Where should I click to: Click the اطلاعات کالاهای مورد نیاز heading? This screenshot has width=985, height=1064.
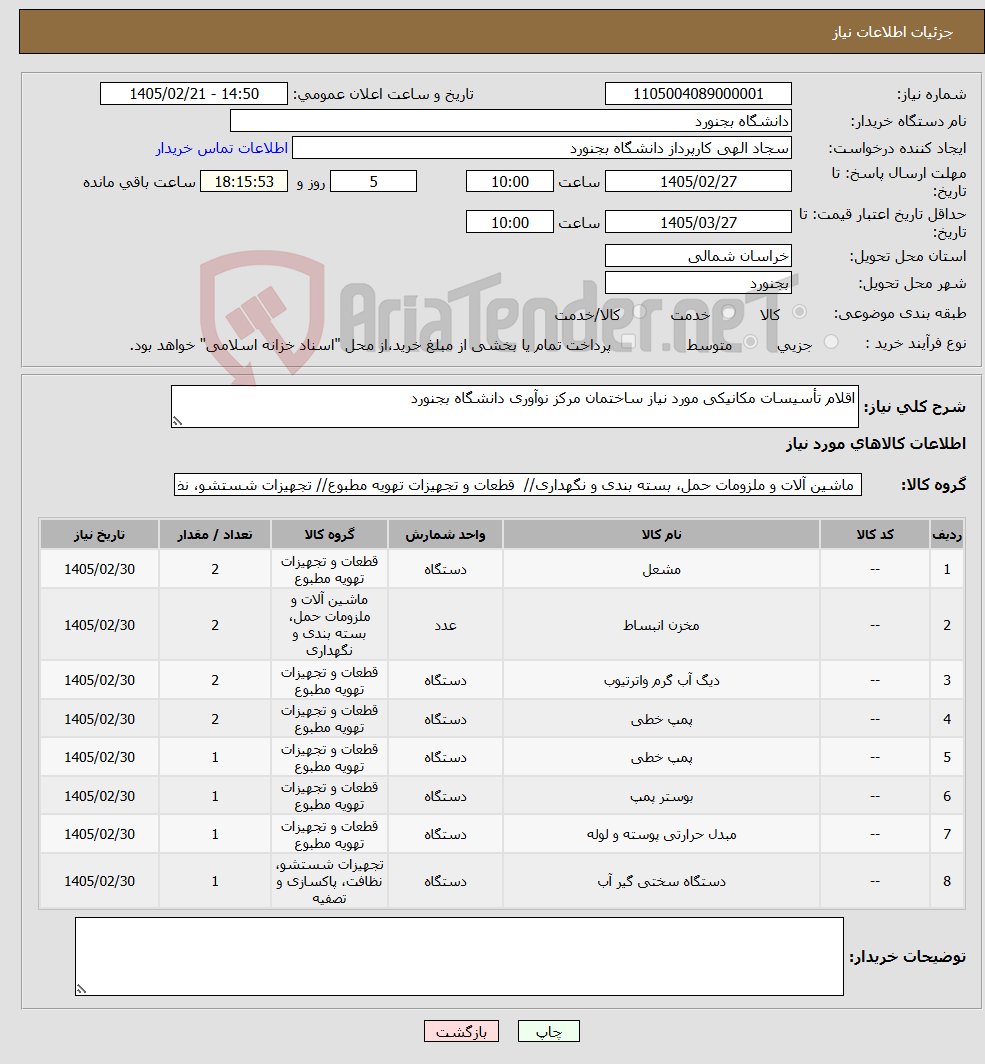[x=876, y=444]
